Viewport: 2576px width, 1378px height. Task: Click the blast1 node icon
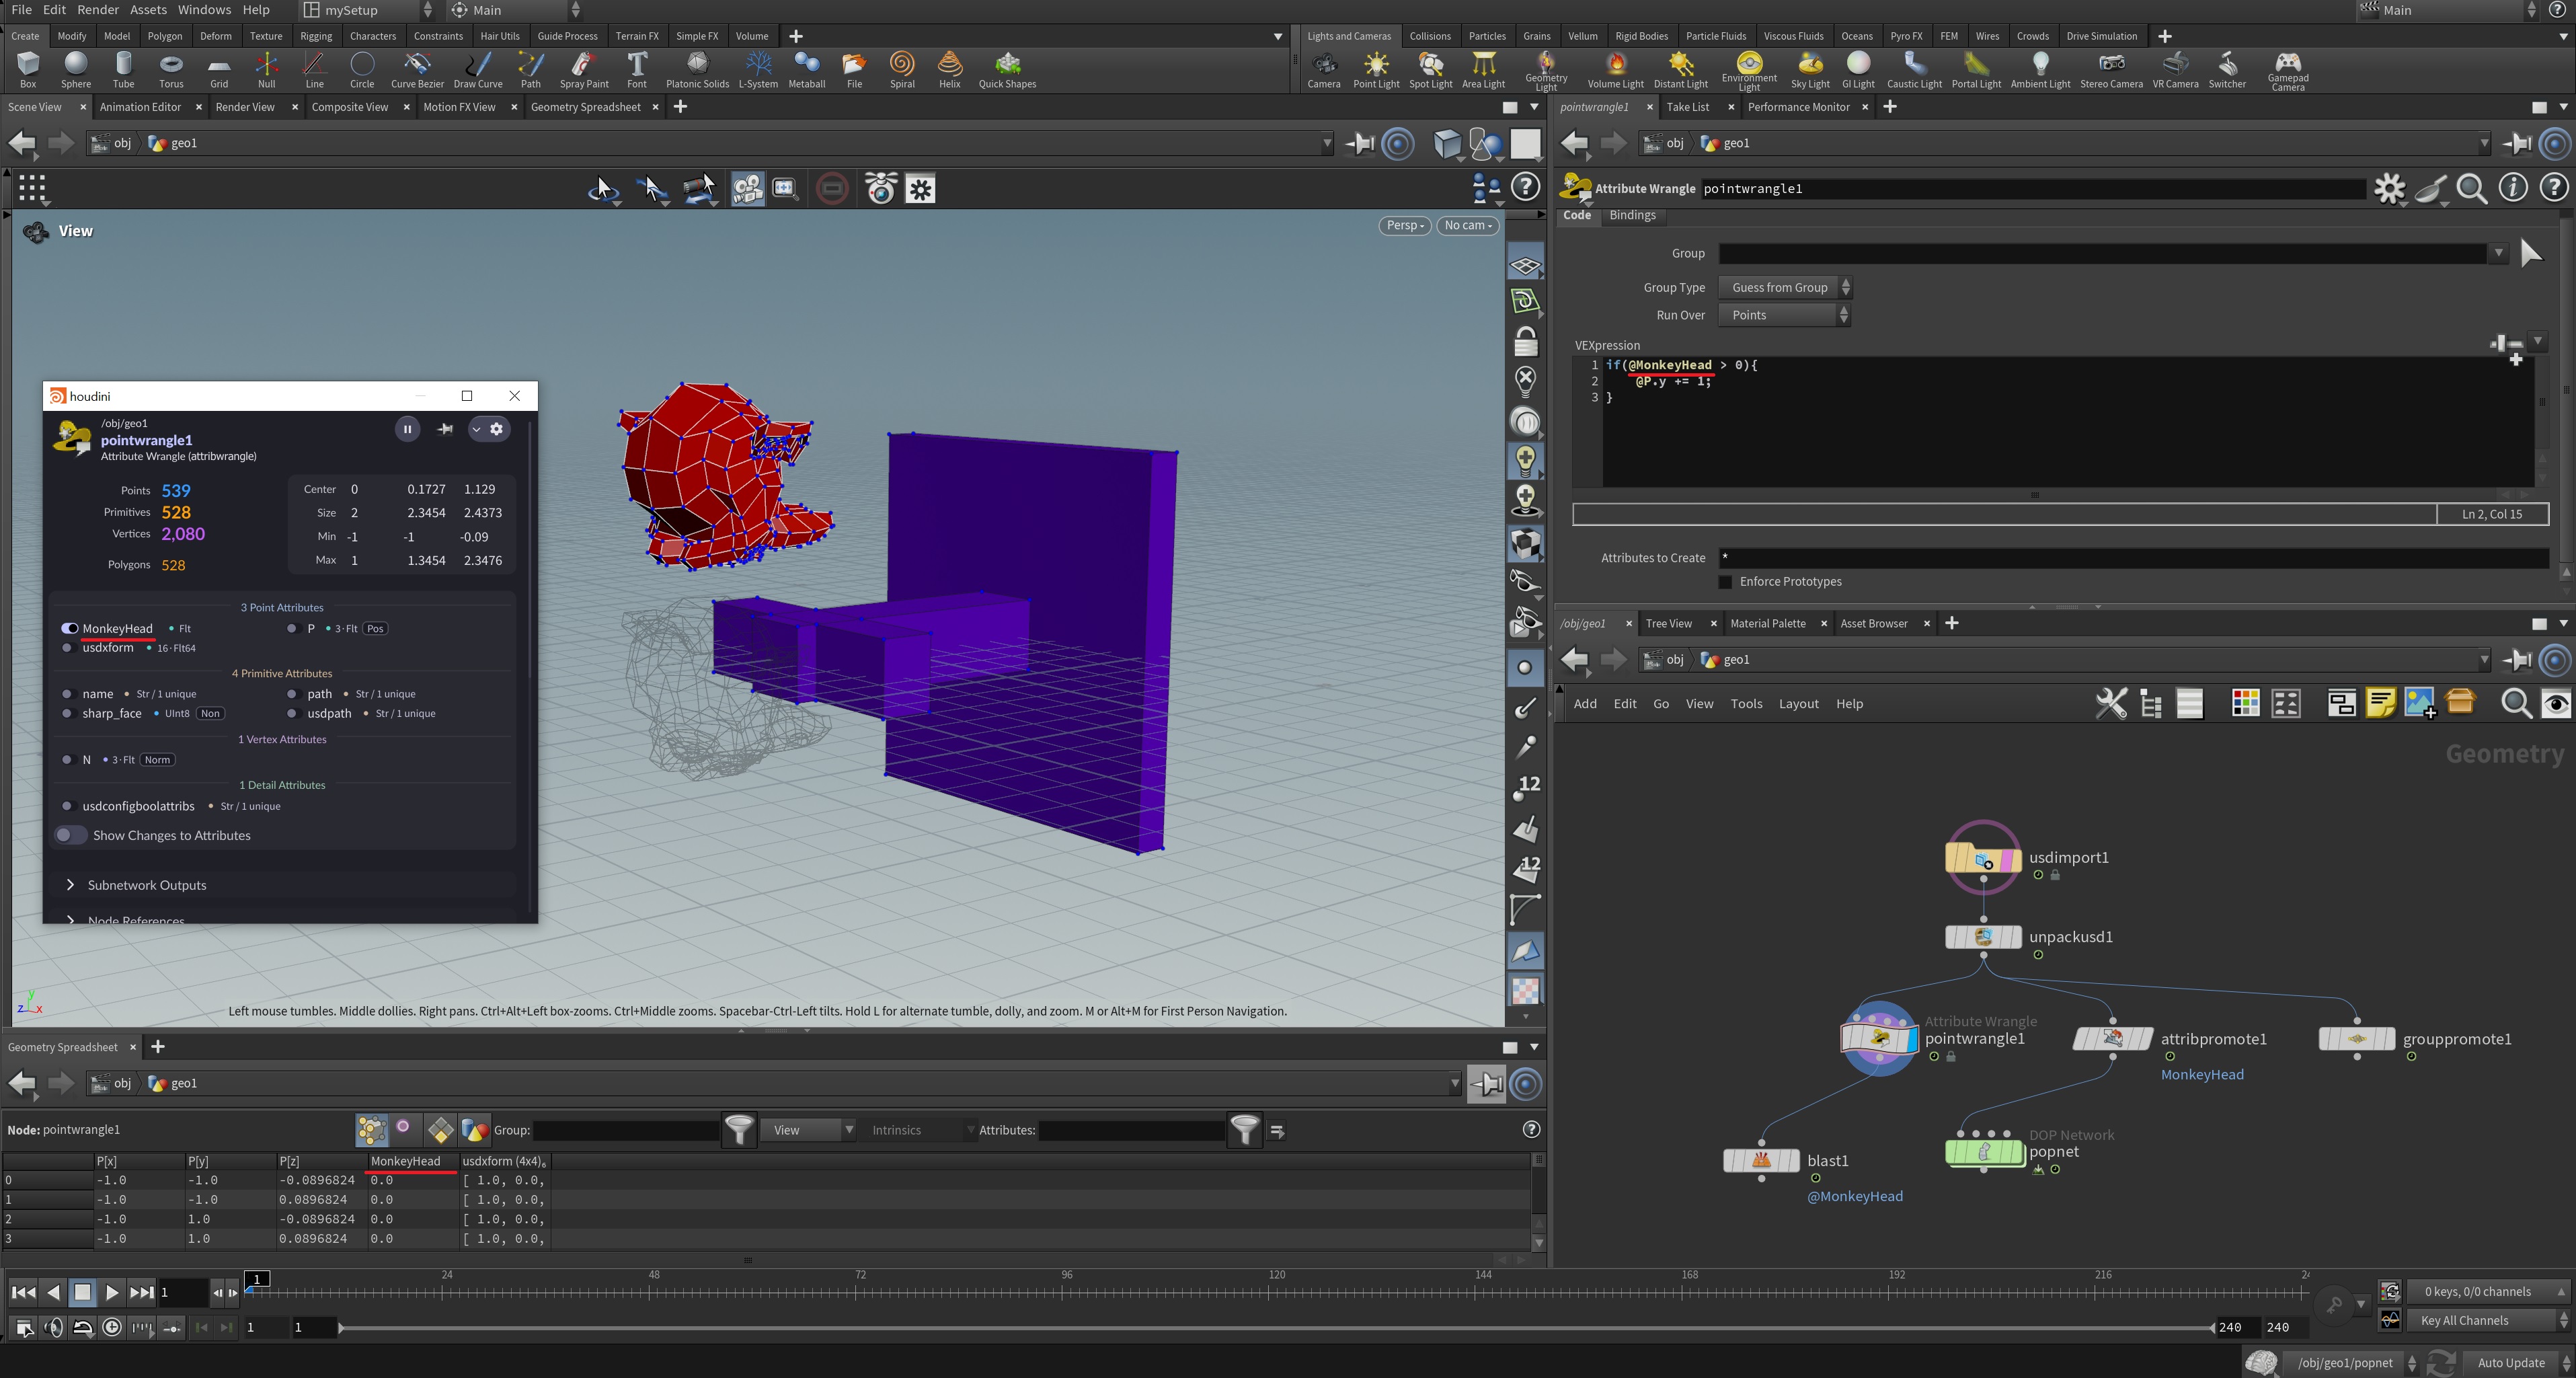(x=1761, y=1161)
